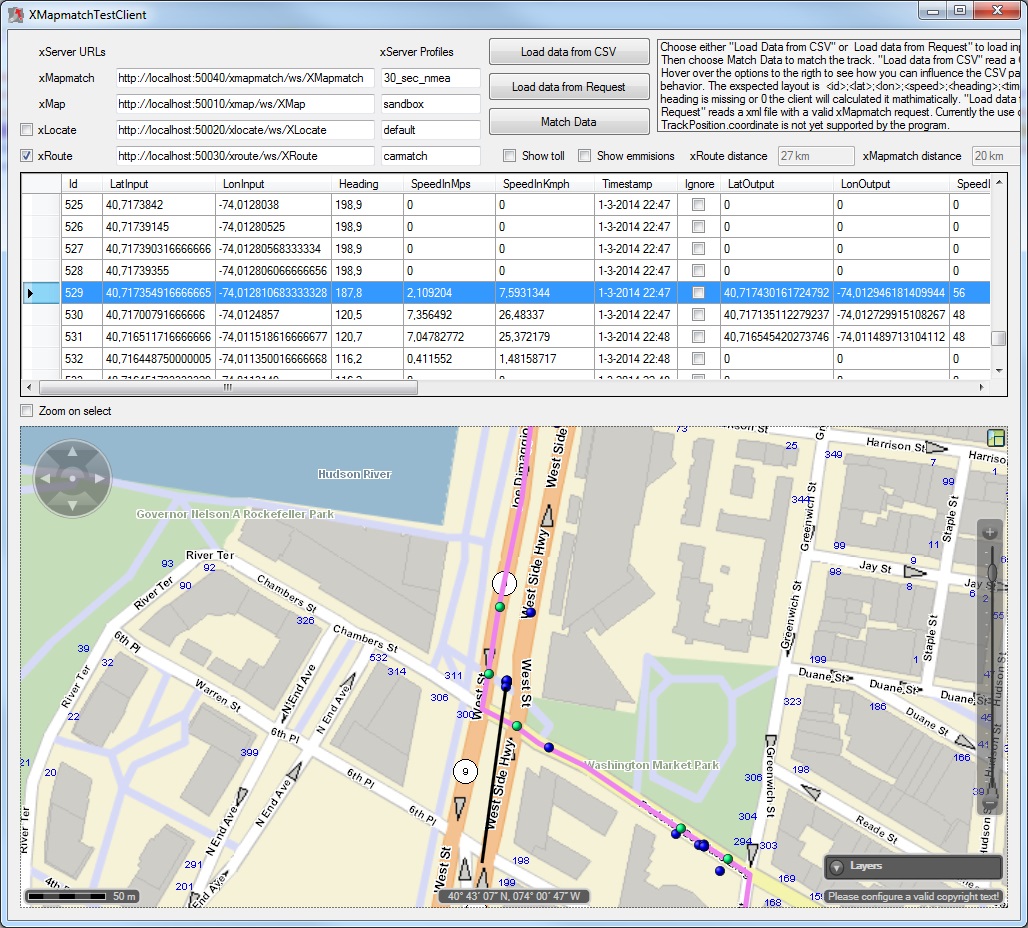Expand the Layers panel on map
The image size is (1028, 928).
click(837, 867)
